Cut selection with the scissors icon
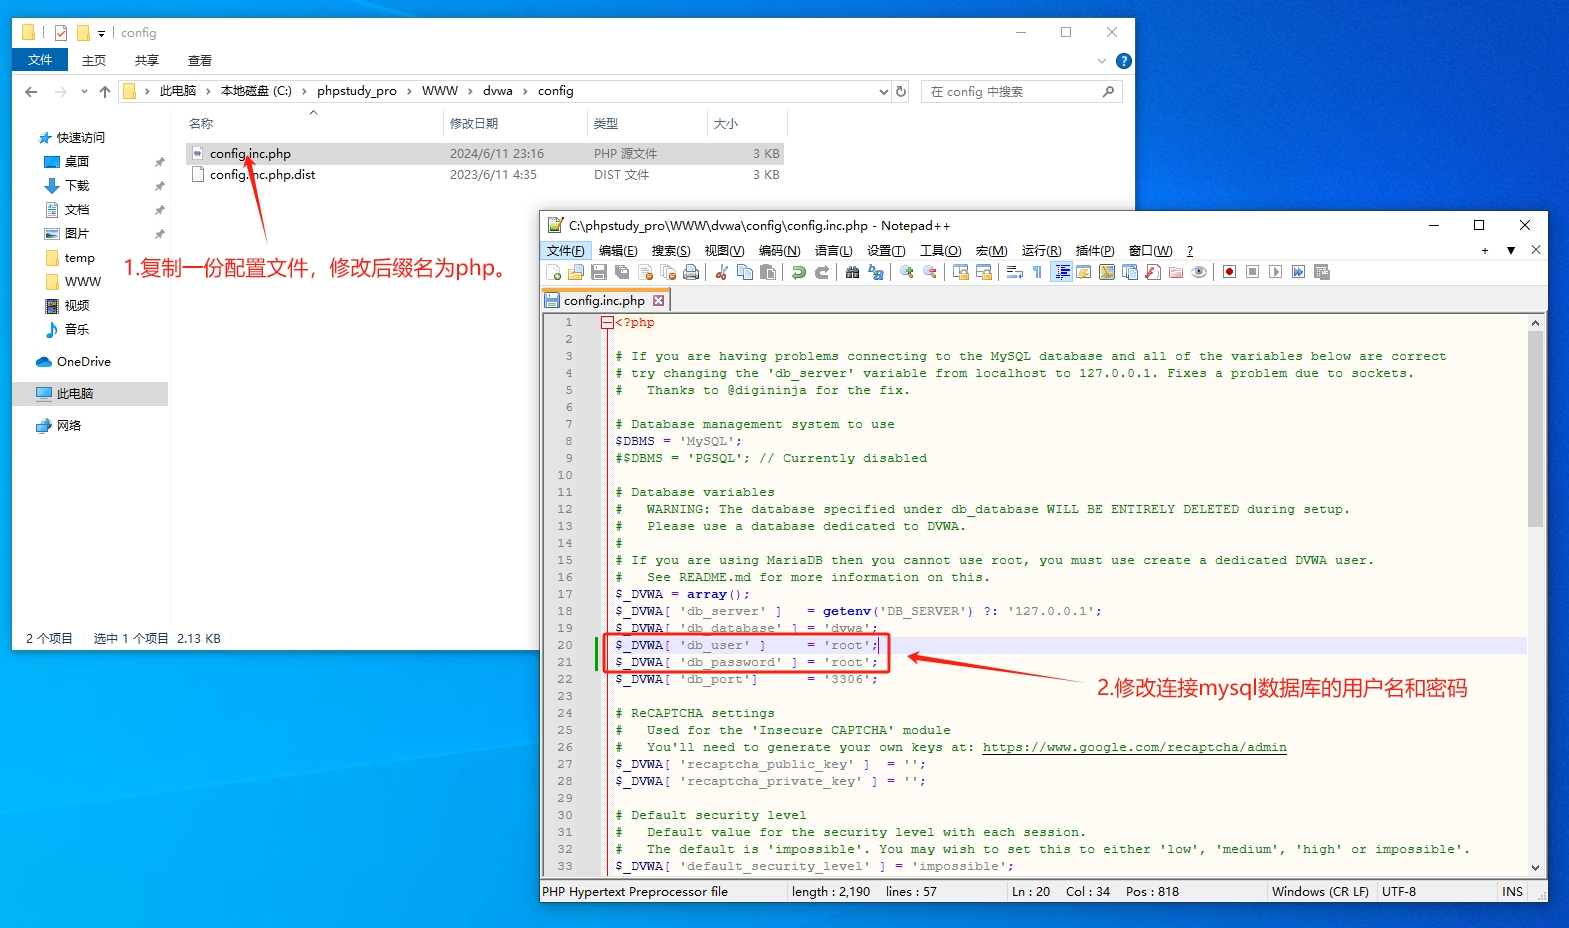The width and height of the screenshot is (1569, 928). [x=721, y=272]
